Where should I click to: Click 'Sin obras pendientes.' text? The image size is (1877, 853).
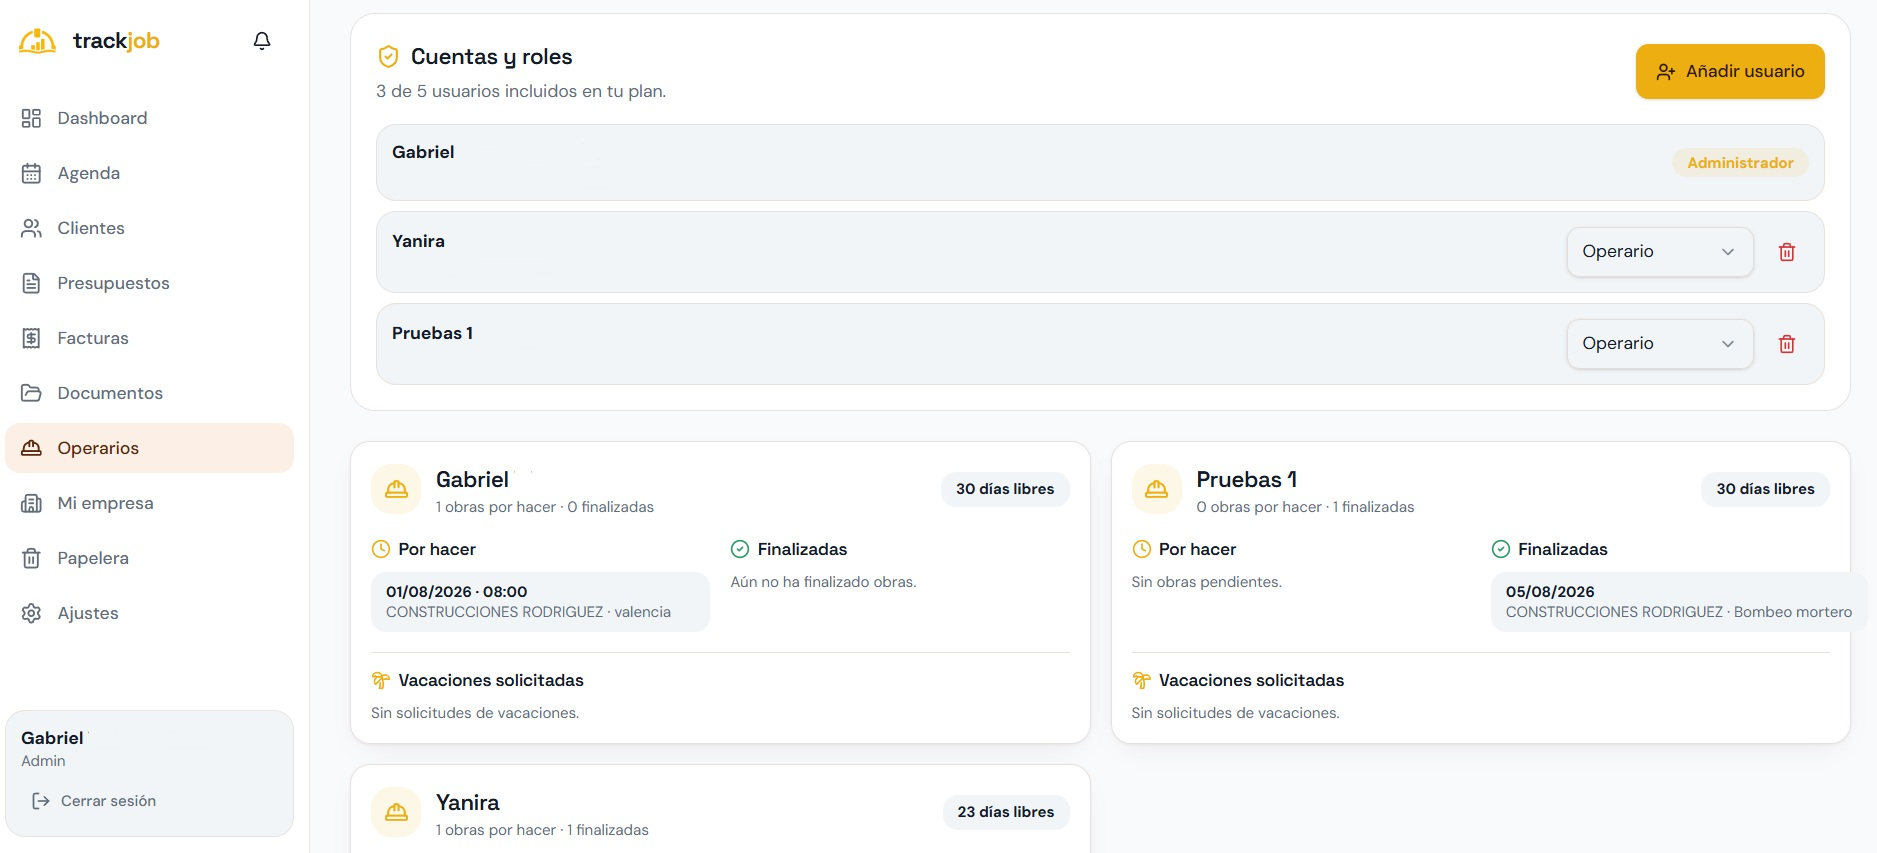(x=1206, y=582)
